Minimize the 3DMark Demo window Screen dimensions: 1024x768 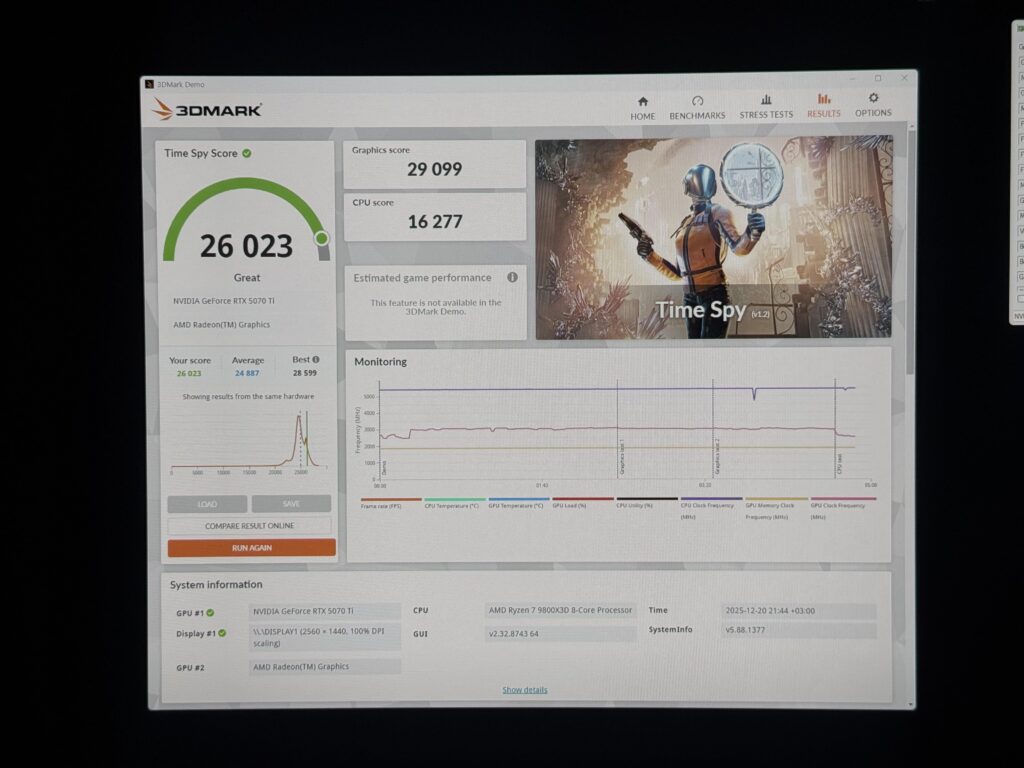[x=852, y=78]
